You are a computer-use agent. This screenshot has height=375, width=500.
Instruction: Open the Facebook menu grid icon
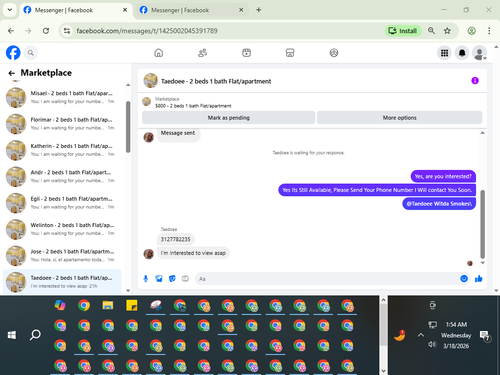point(444,53)
